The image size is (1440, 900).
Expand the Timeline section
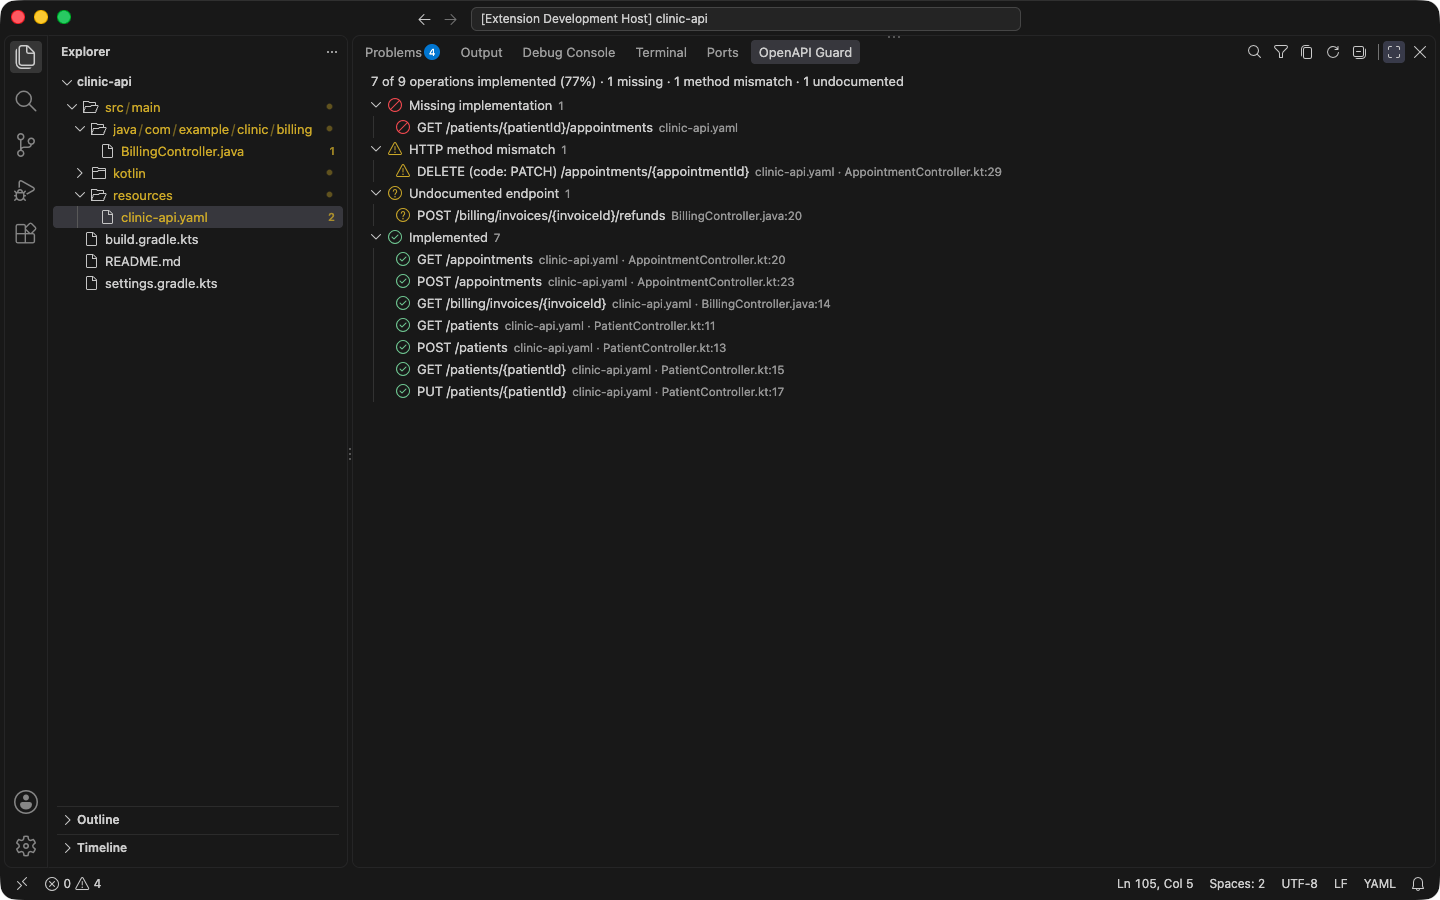(198, 848)
